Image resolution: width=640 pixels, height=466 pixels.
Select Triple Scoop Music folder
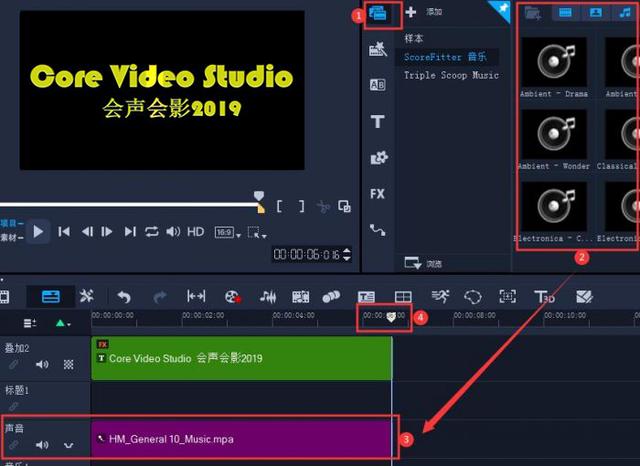pos(451,75)
